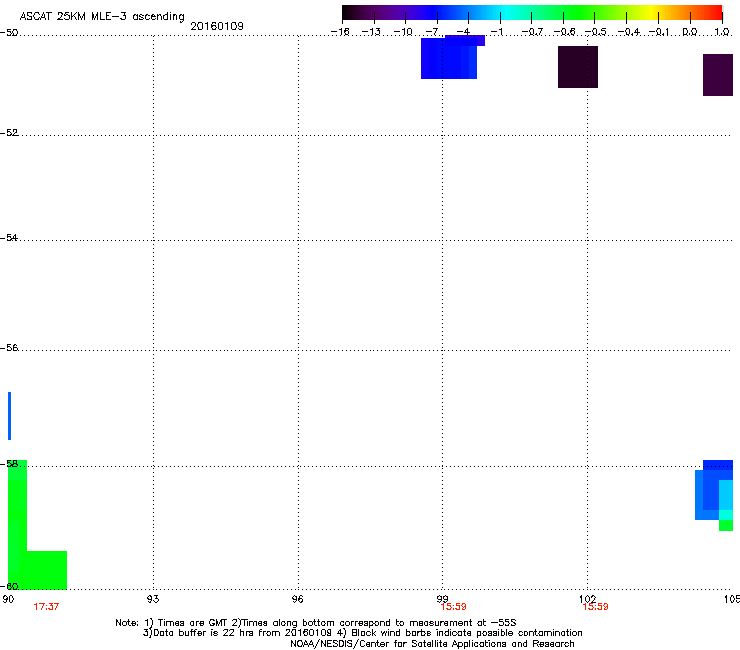Click the red end of the color scale
The width and height of the screenshot is (740, 650).
point(715,12)
